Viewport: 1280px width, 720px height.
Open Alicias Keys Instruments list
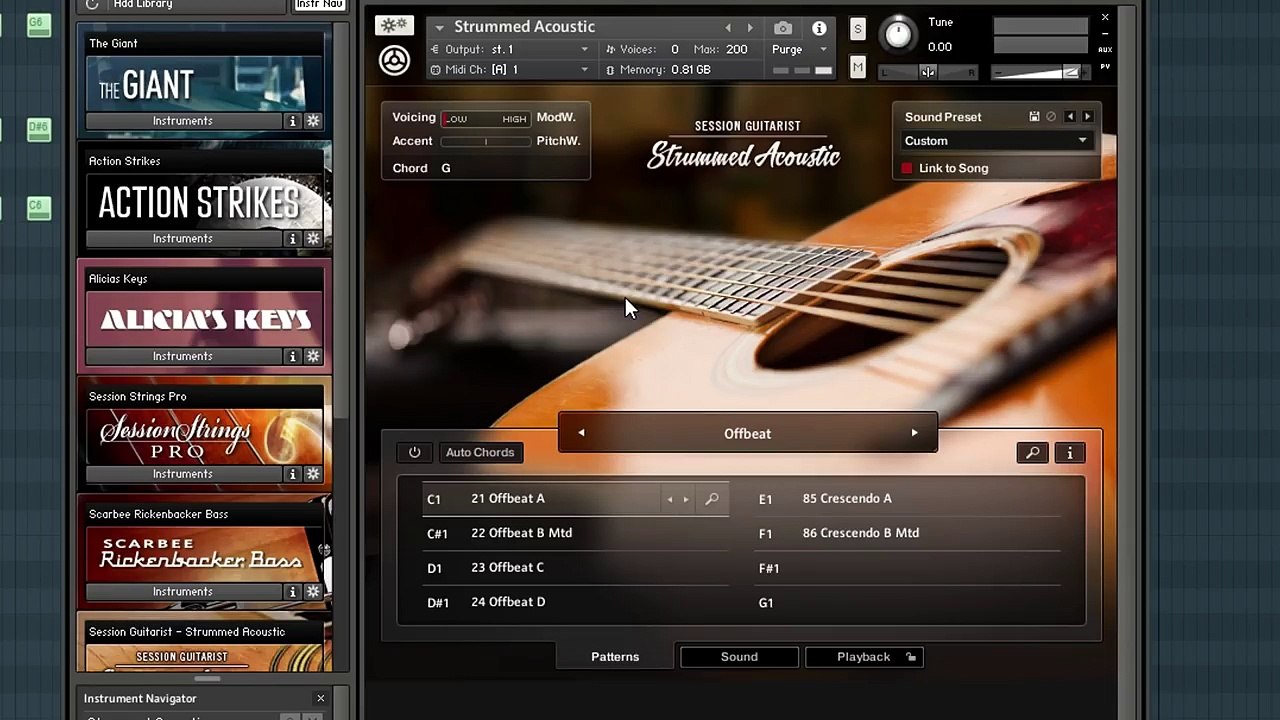[x=183, y=356]
